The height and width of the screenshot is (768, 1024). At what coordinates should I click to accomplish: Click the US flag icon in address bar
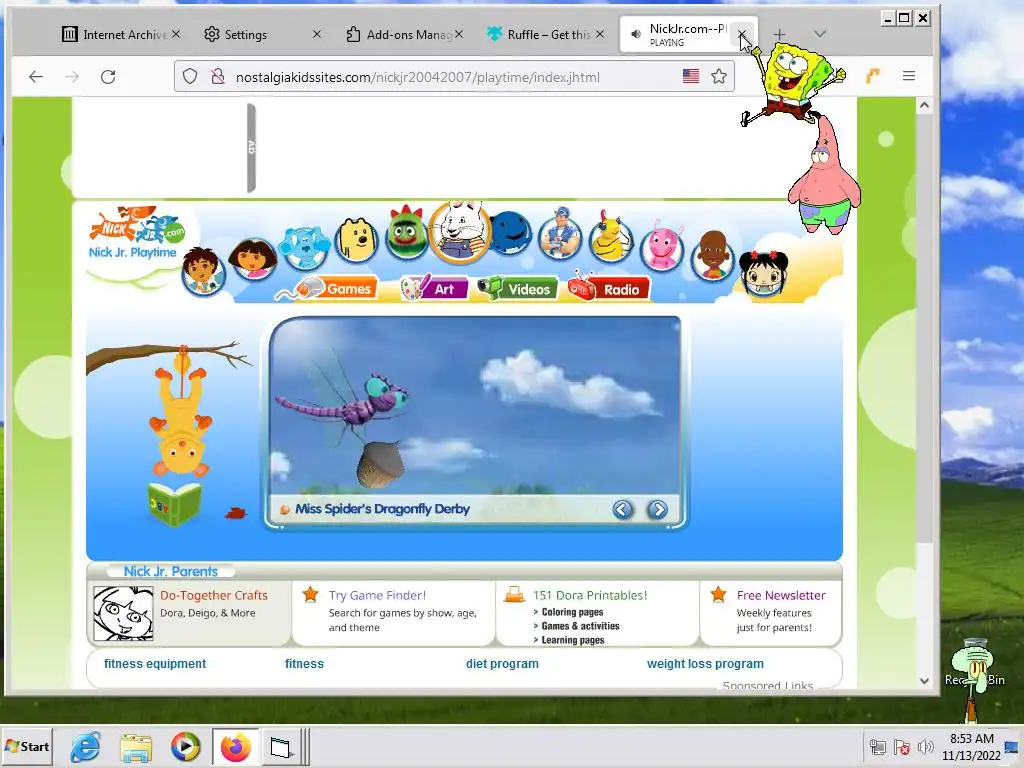[x=691, y=76]
